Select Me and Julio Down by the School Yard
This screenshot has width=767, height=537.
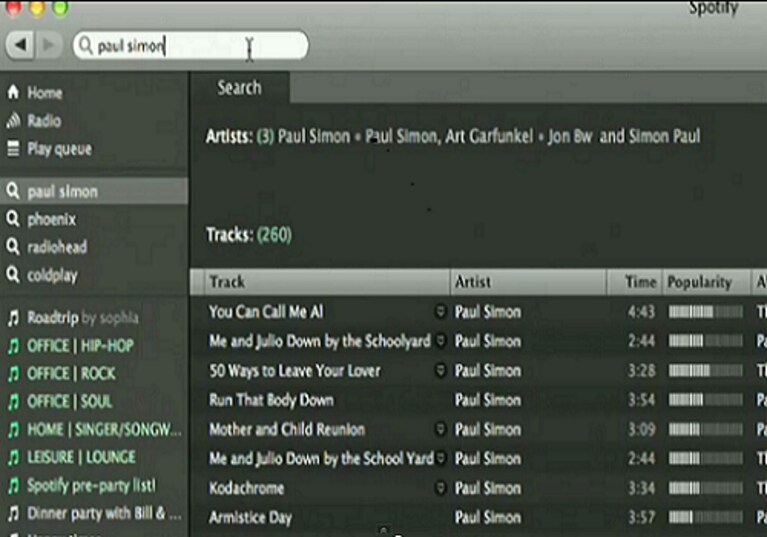(x=321, y=458)
